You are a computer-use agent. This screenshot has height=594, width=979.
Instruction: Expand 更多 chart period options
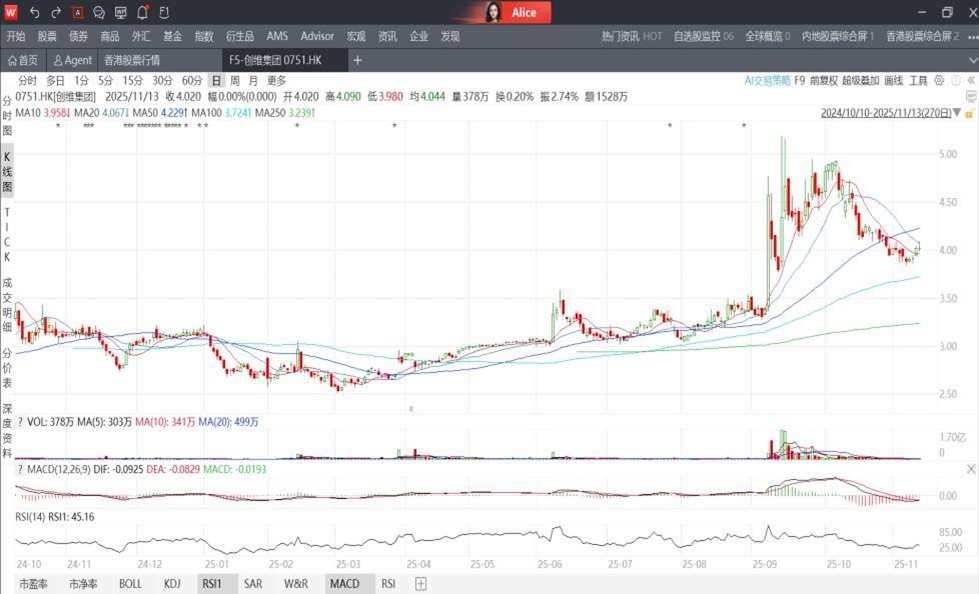point(277,81)
